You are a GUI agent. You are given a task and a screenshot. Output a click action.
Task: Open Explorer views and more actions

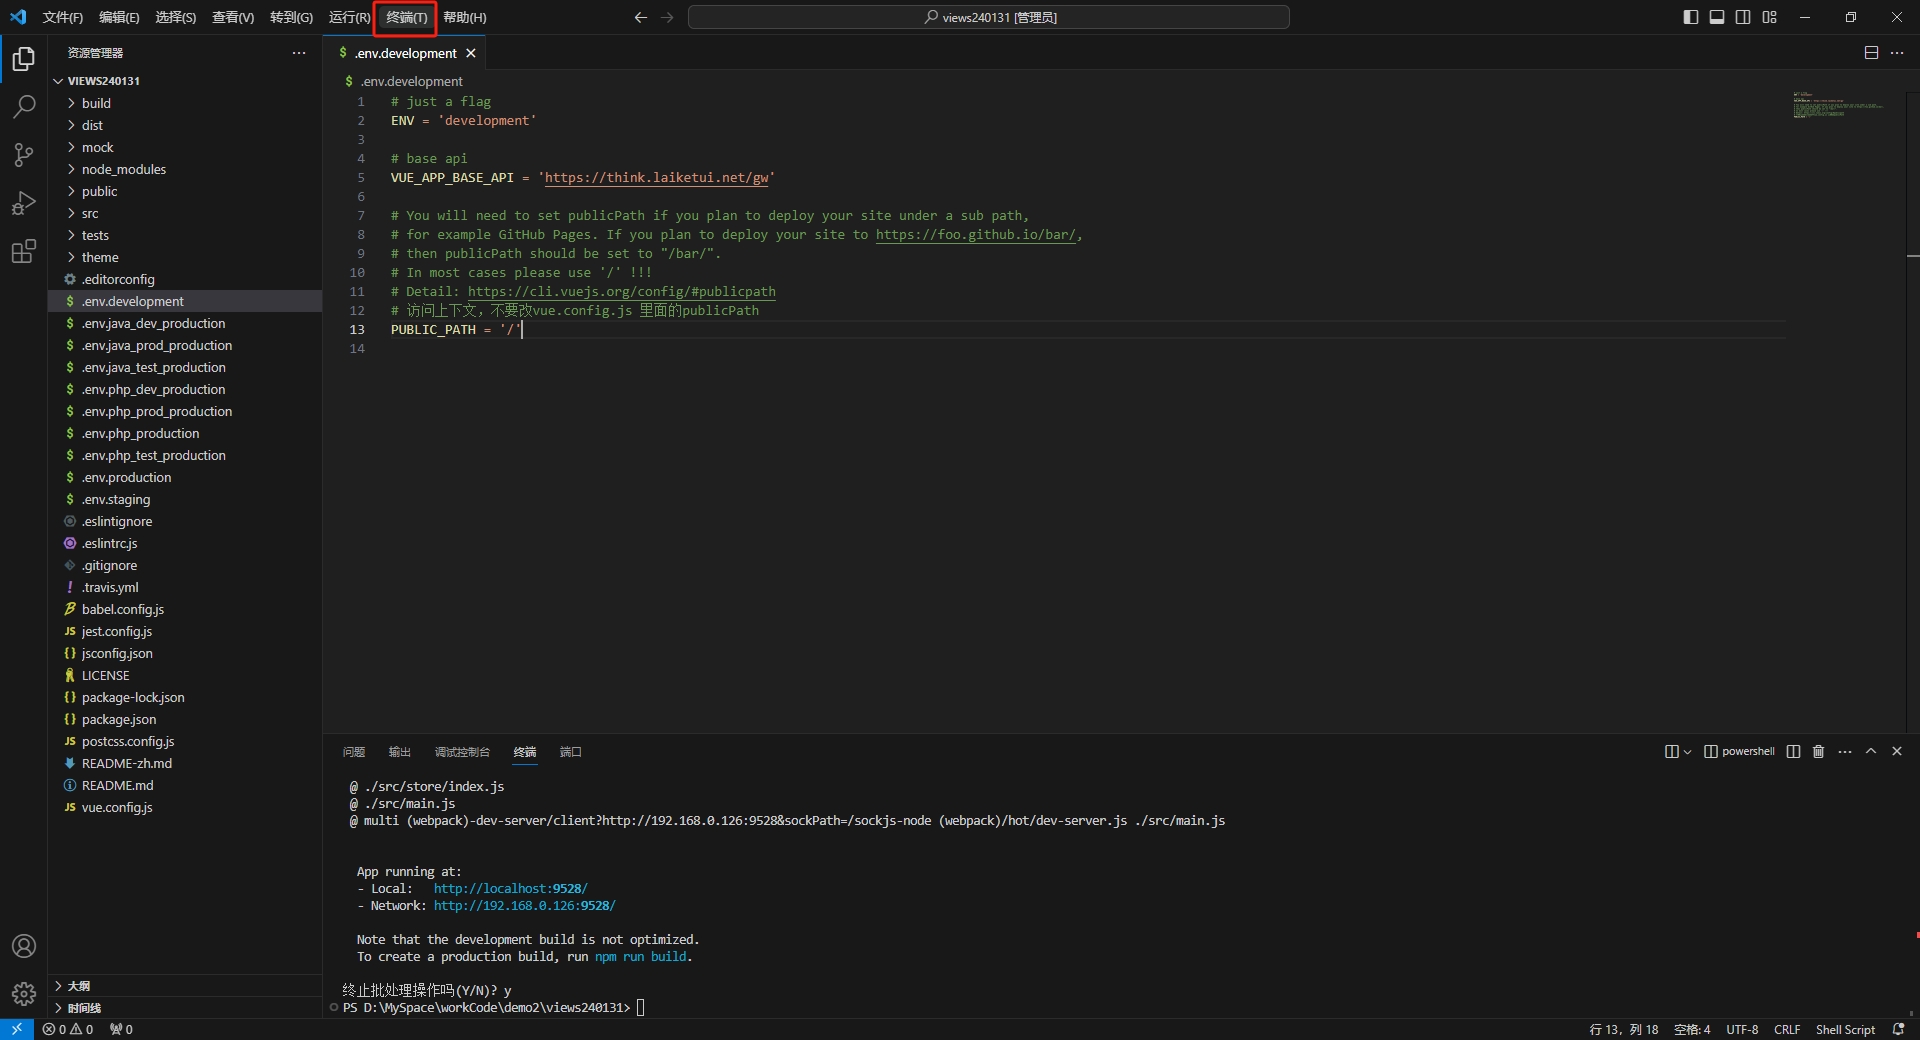299,53
